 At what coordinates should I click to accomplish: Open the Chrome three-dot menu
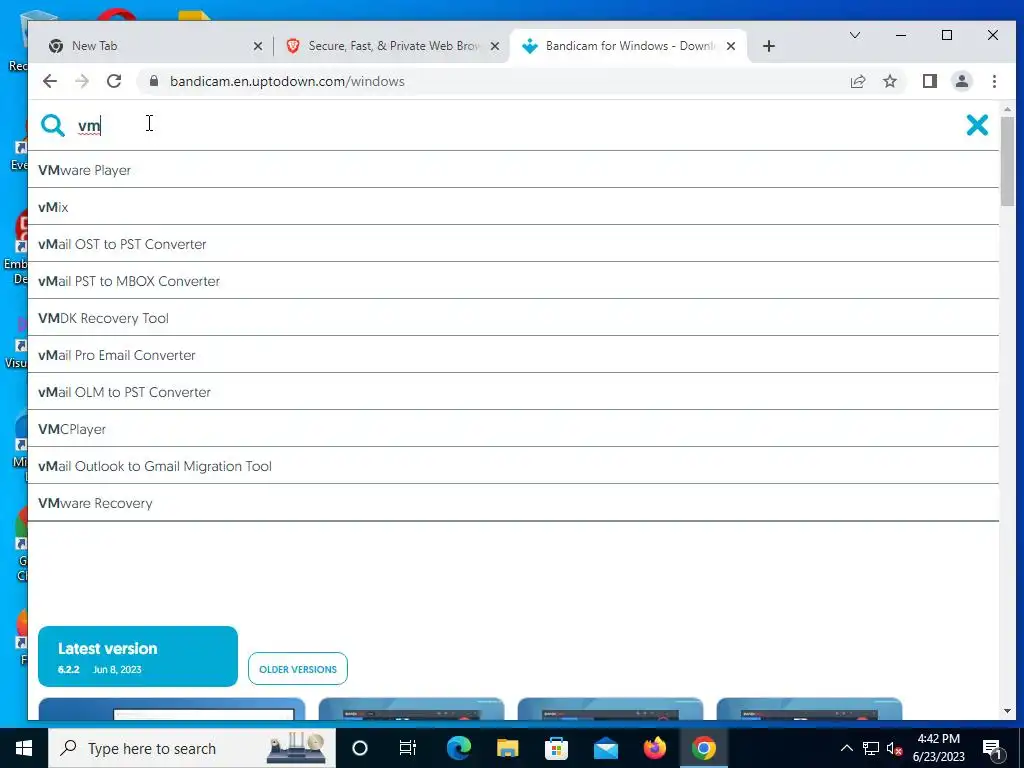tap(994, 81)
